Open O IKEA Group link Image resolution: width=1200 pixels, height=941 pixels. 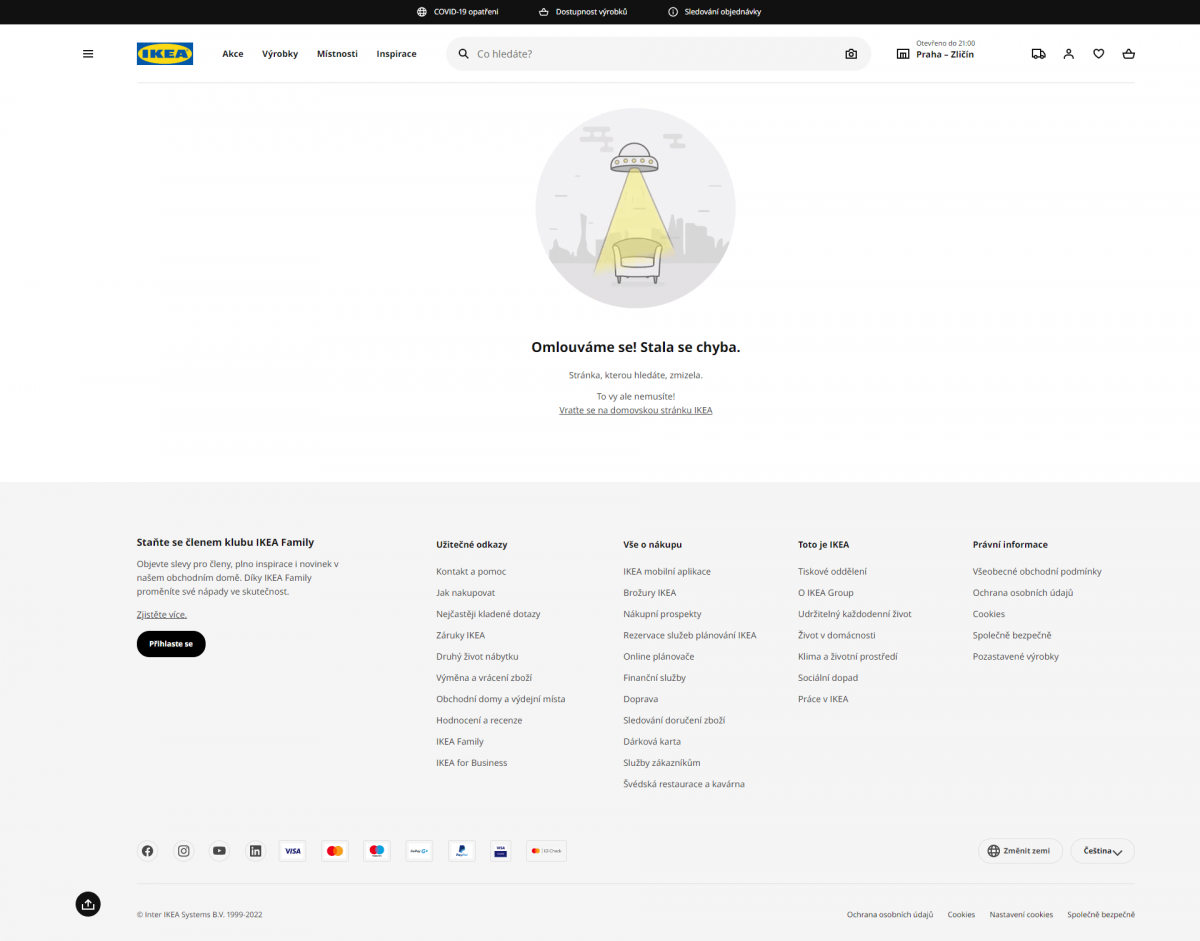(x=826, y=593)
